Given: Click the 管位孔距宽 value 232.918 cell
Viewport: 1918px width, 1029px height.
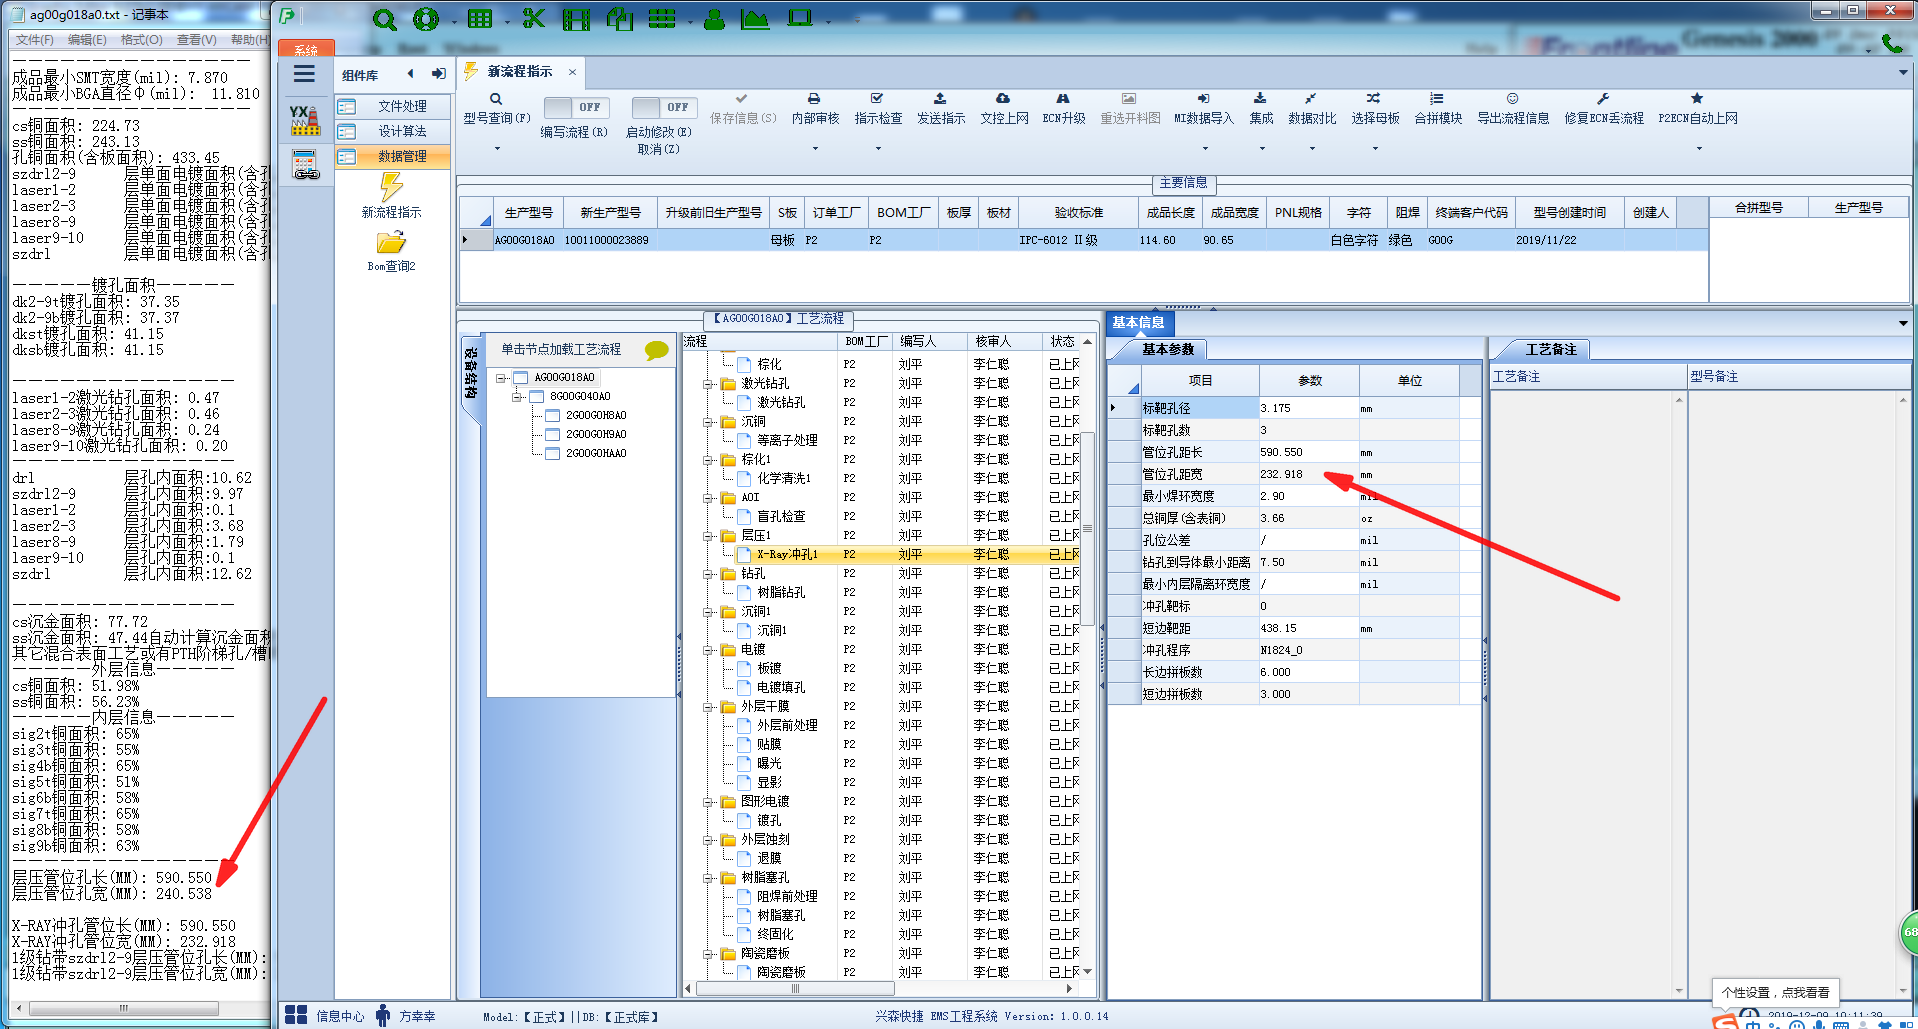Looking at the screenshot, I should coord(1308,474).
